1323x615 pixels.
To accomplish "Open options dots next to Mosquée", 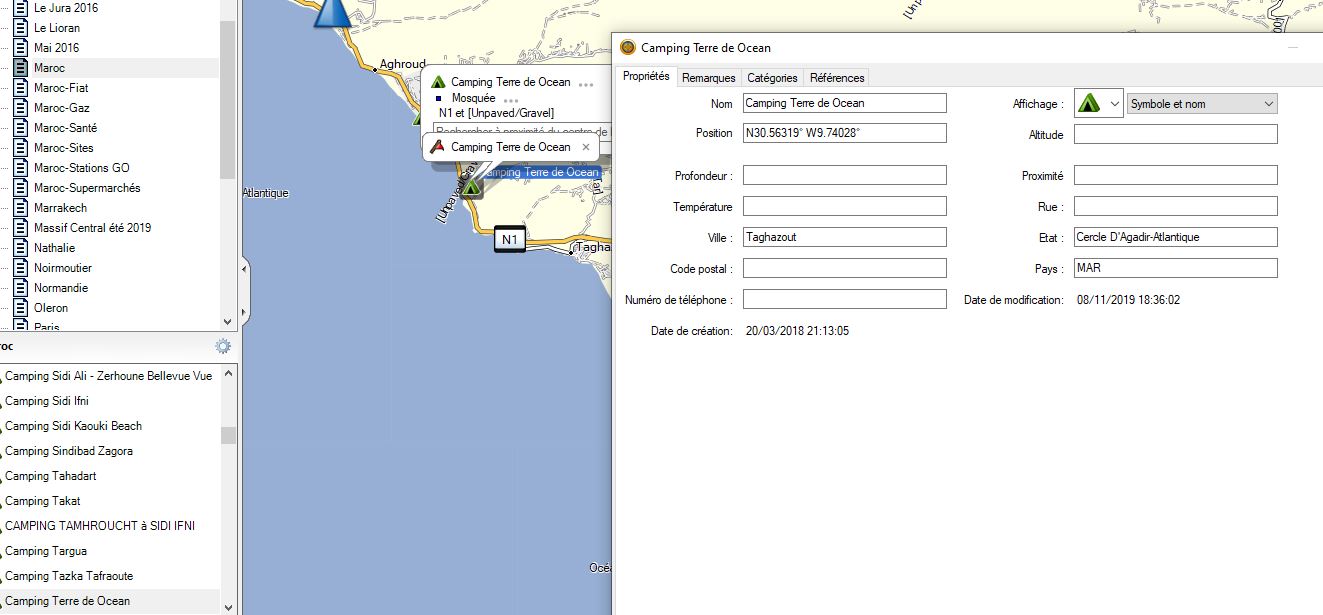I will tap(511, 99).
